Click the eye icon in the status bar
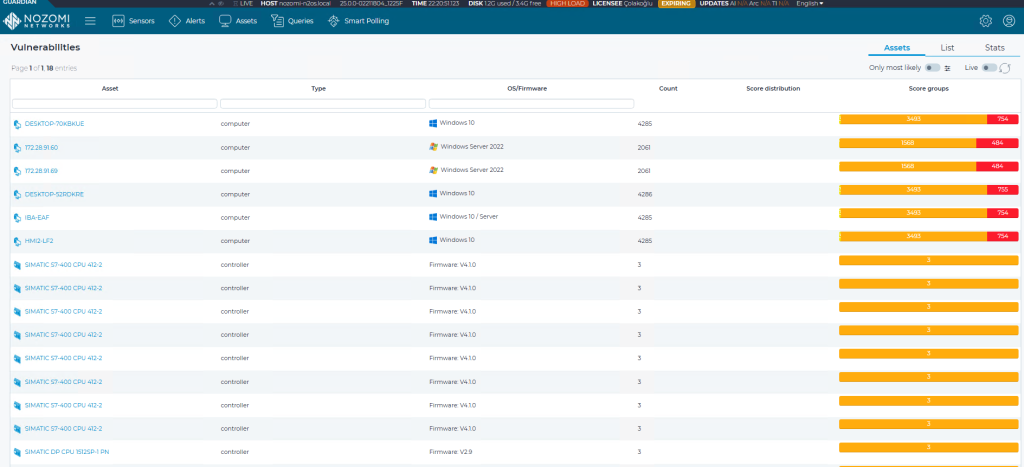 (x=221, y=3)
